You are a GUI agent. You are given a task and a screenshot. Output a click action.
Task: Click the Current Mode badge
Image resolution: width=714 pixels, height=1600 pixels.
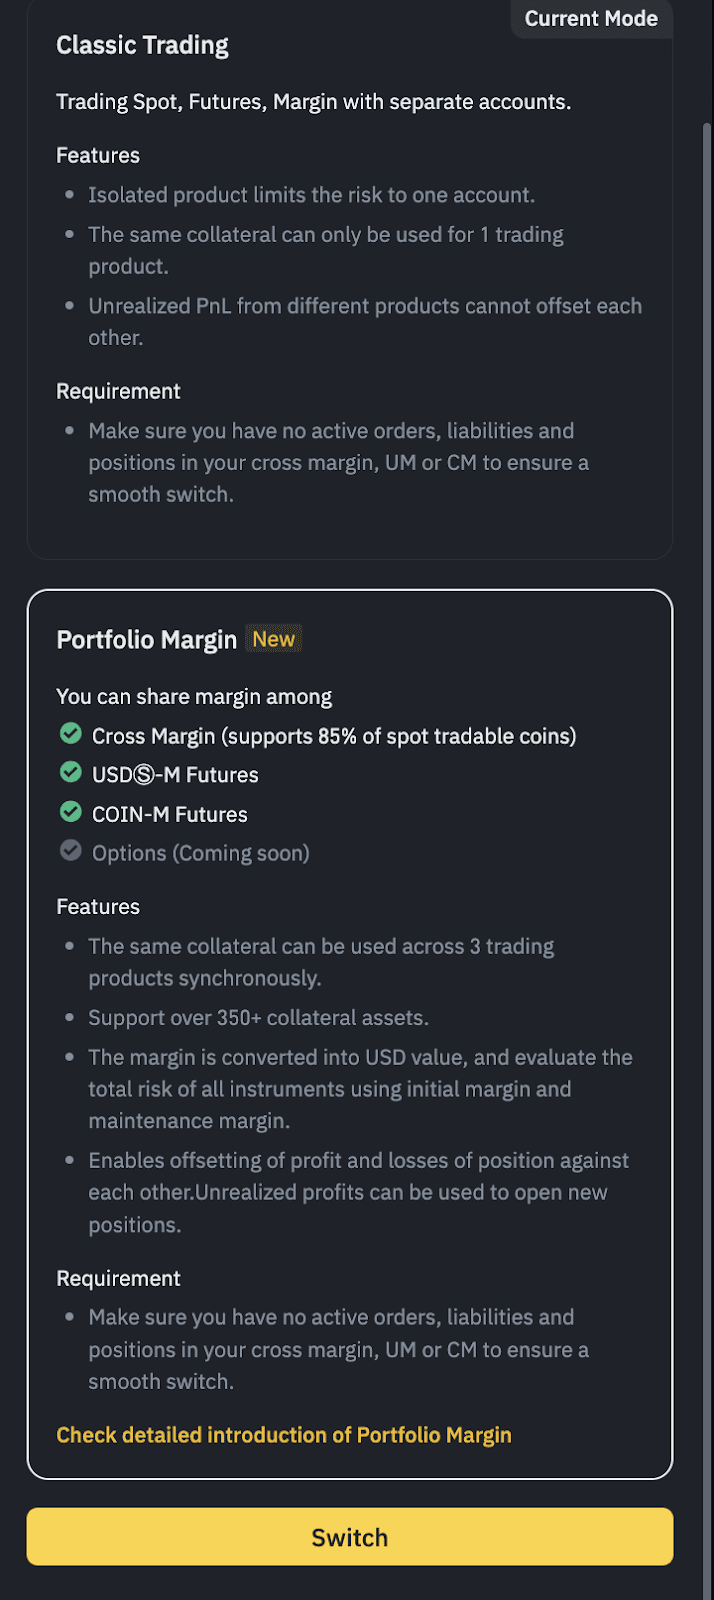(x=591, y=19)
